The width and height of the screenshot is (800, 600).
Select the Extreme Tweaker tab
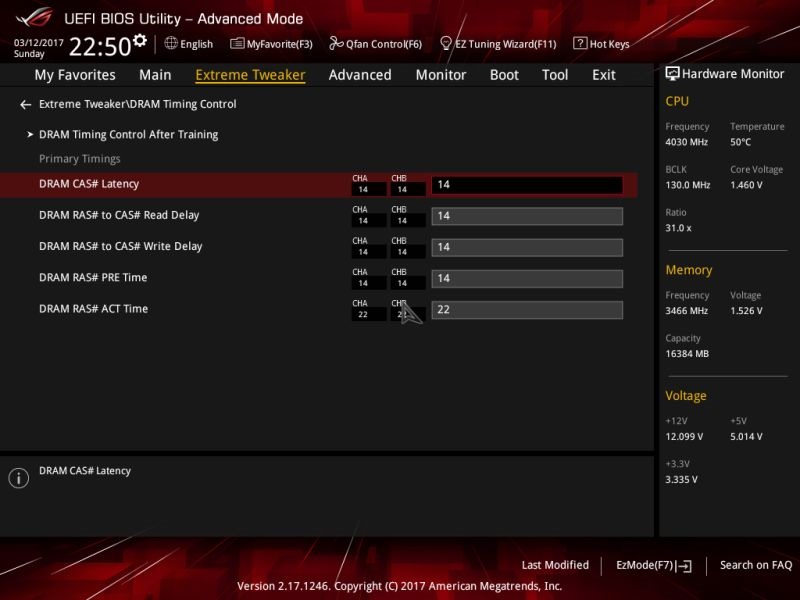[251, 75]
